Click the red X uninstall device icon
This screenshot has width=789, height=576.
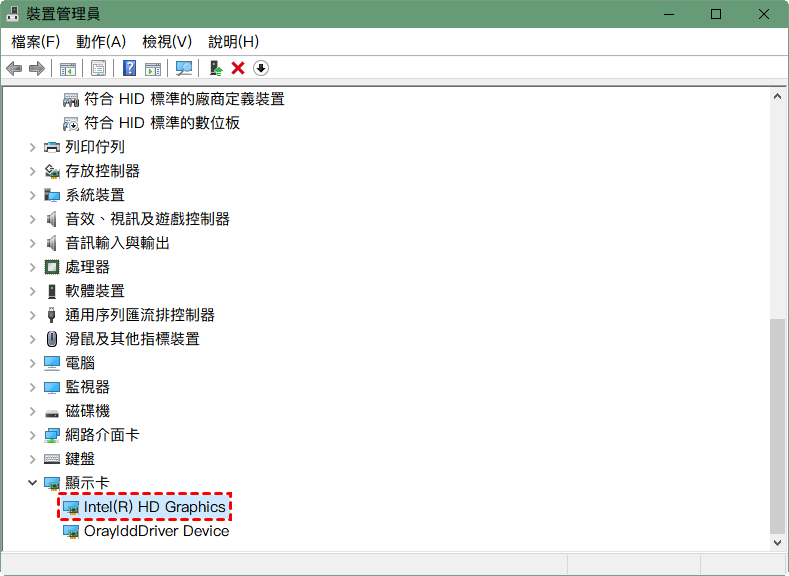(238, 68)
